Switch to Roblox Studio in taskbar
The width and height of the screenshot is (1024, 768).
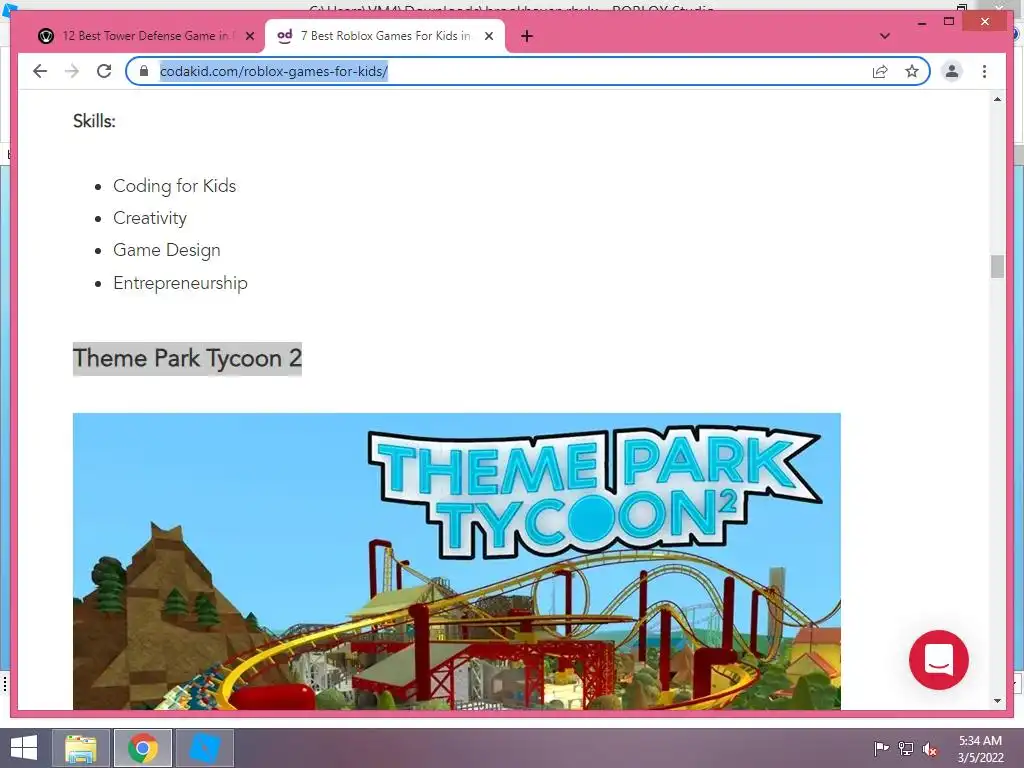(204, 748)
